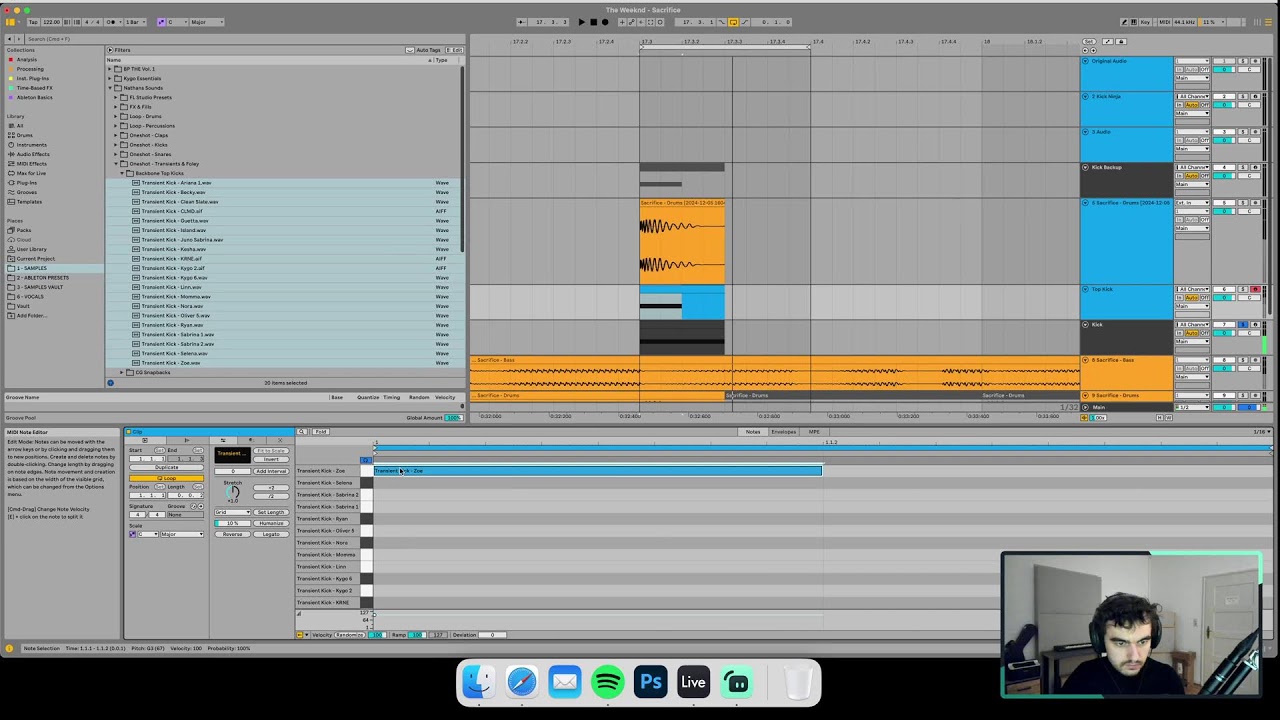Open the Max for Live category
Image resolution: width=1280 pixels, height=720 pixels.
[x=31, y=173]
